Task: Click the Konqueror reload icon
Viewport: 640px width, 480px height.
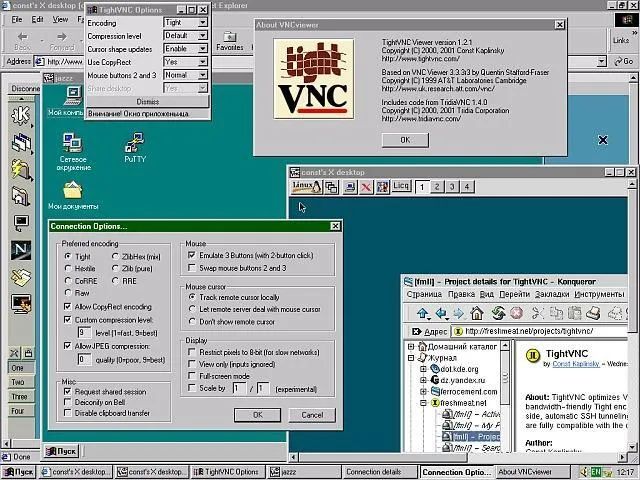Action: (498, 313)
